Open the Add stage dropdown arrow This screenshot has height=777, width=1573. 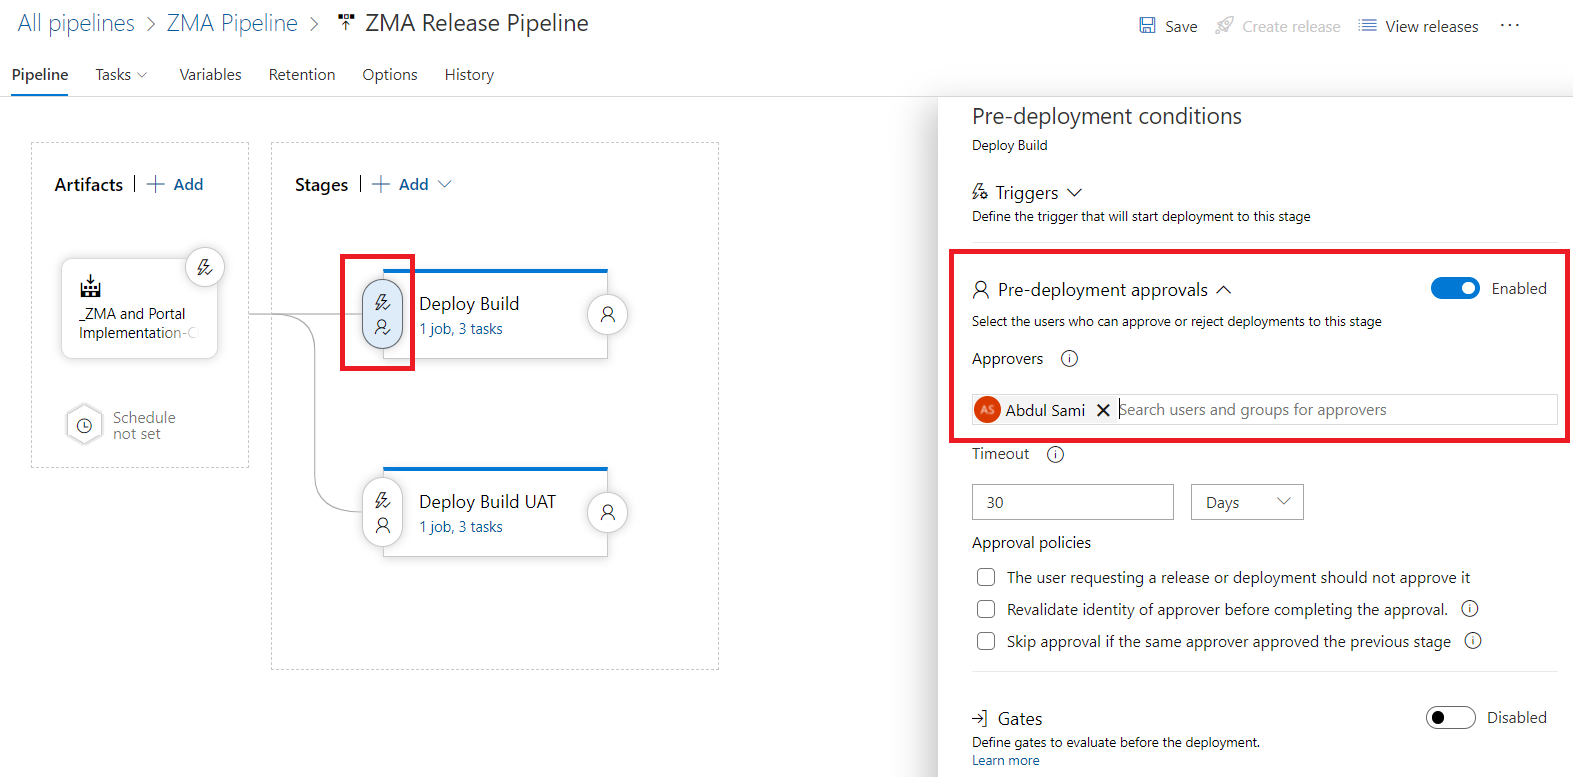click(445, 184)
